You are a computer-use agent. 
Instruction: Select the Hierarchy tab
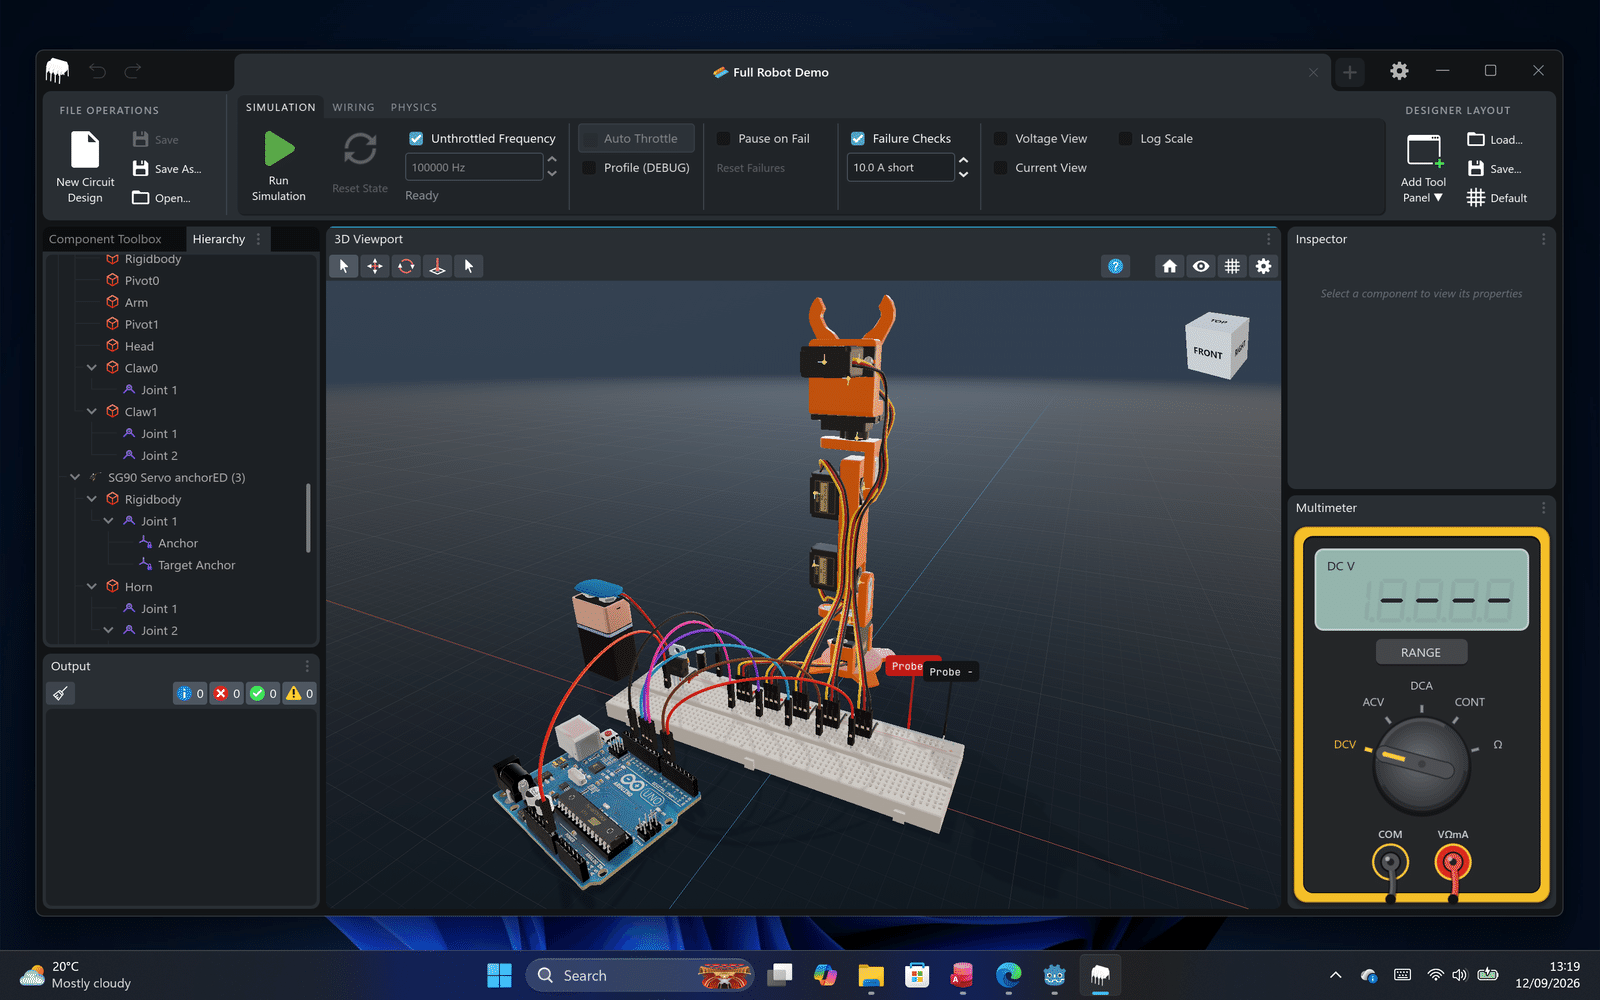pos(218,239)
